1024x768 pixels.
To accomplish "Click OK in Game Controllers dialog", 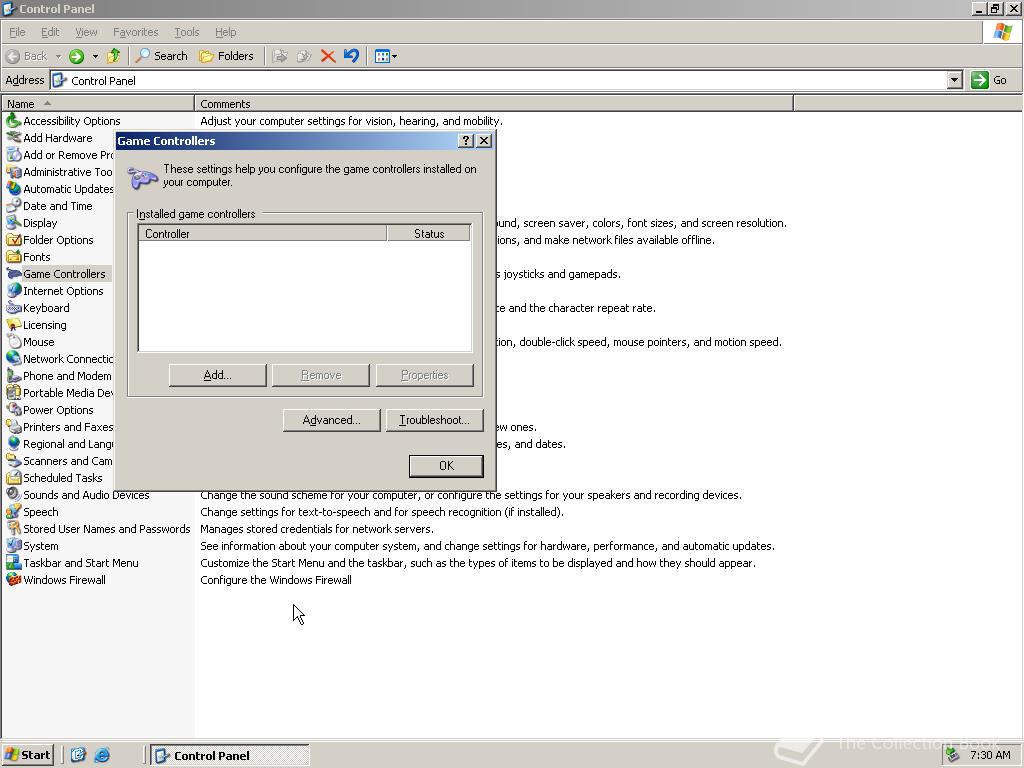I will coord(446,466).
